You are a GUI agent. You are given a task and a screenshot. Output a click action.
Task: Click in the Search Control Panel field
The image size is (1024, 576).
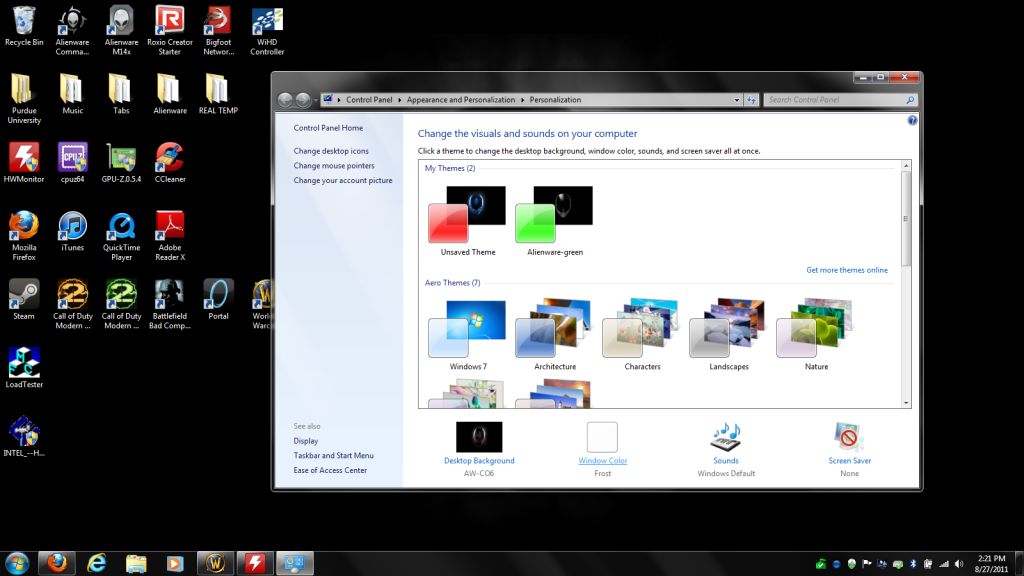click(835, 100)
